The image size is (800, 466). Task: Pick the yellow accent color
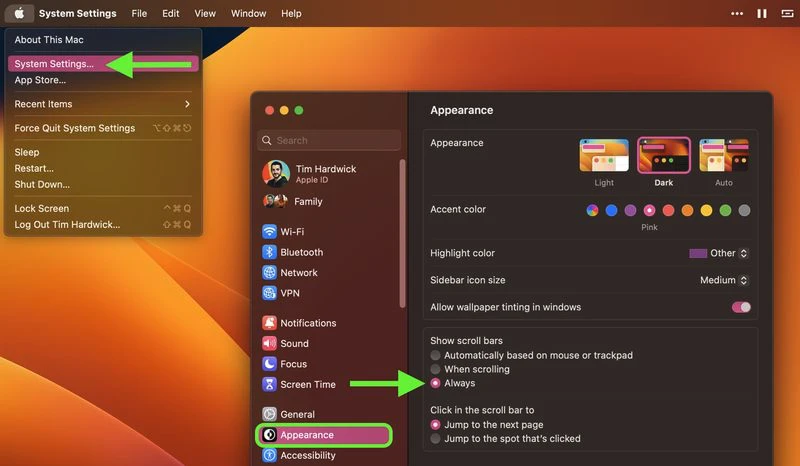pyautogui.click(x=706, y=210)
